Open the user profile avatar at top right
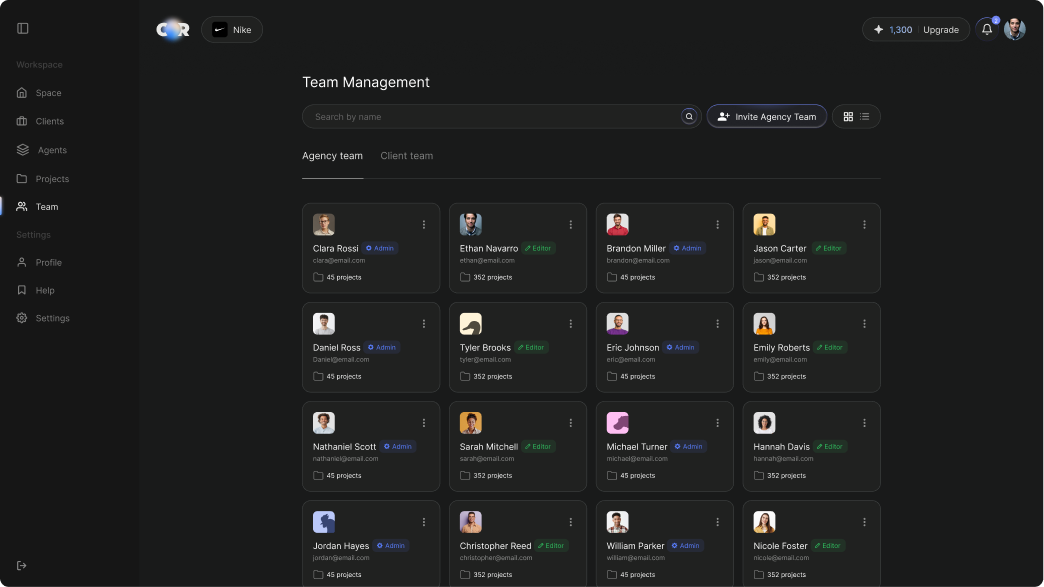Image resolution: width=1044 pixels, height=587 pixels. [x=1014, y=30]
